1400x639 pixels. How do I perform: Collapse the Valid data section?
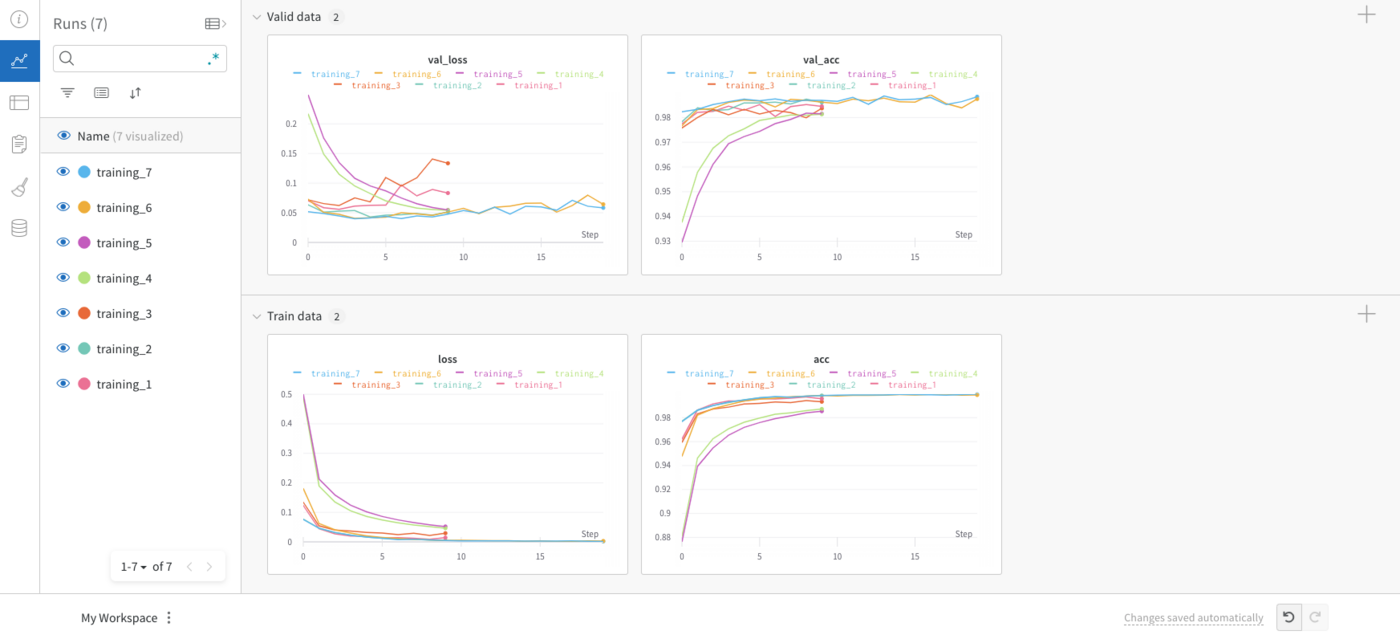coord(257,17)
